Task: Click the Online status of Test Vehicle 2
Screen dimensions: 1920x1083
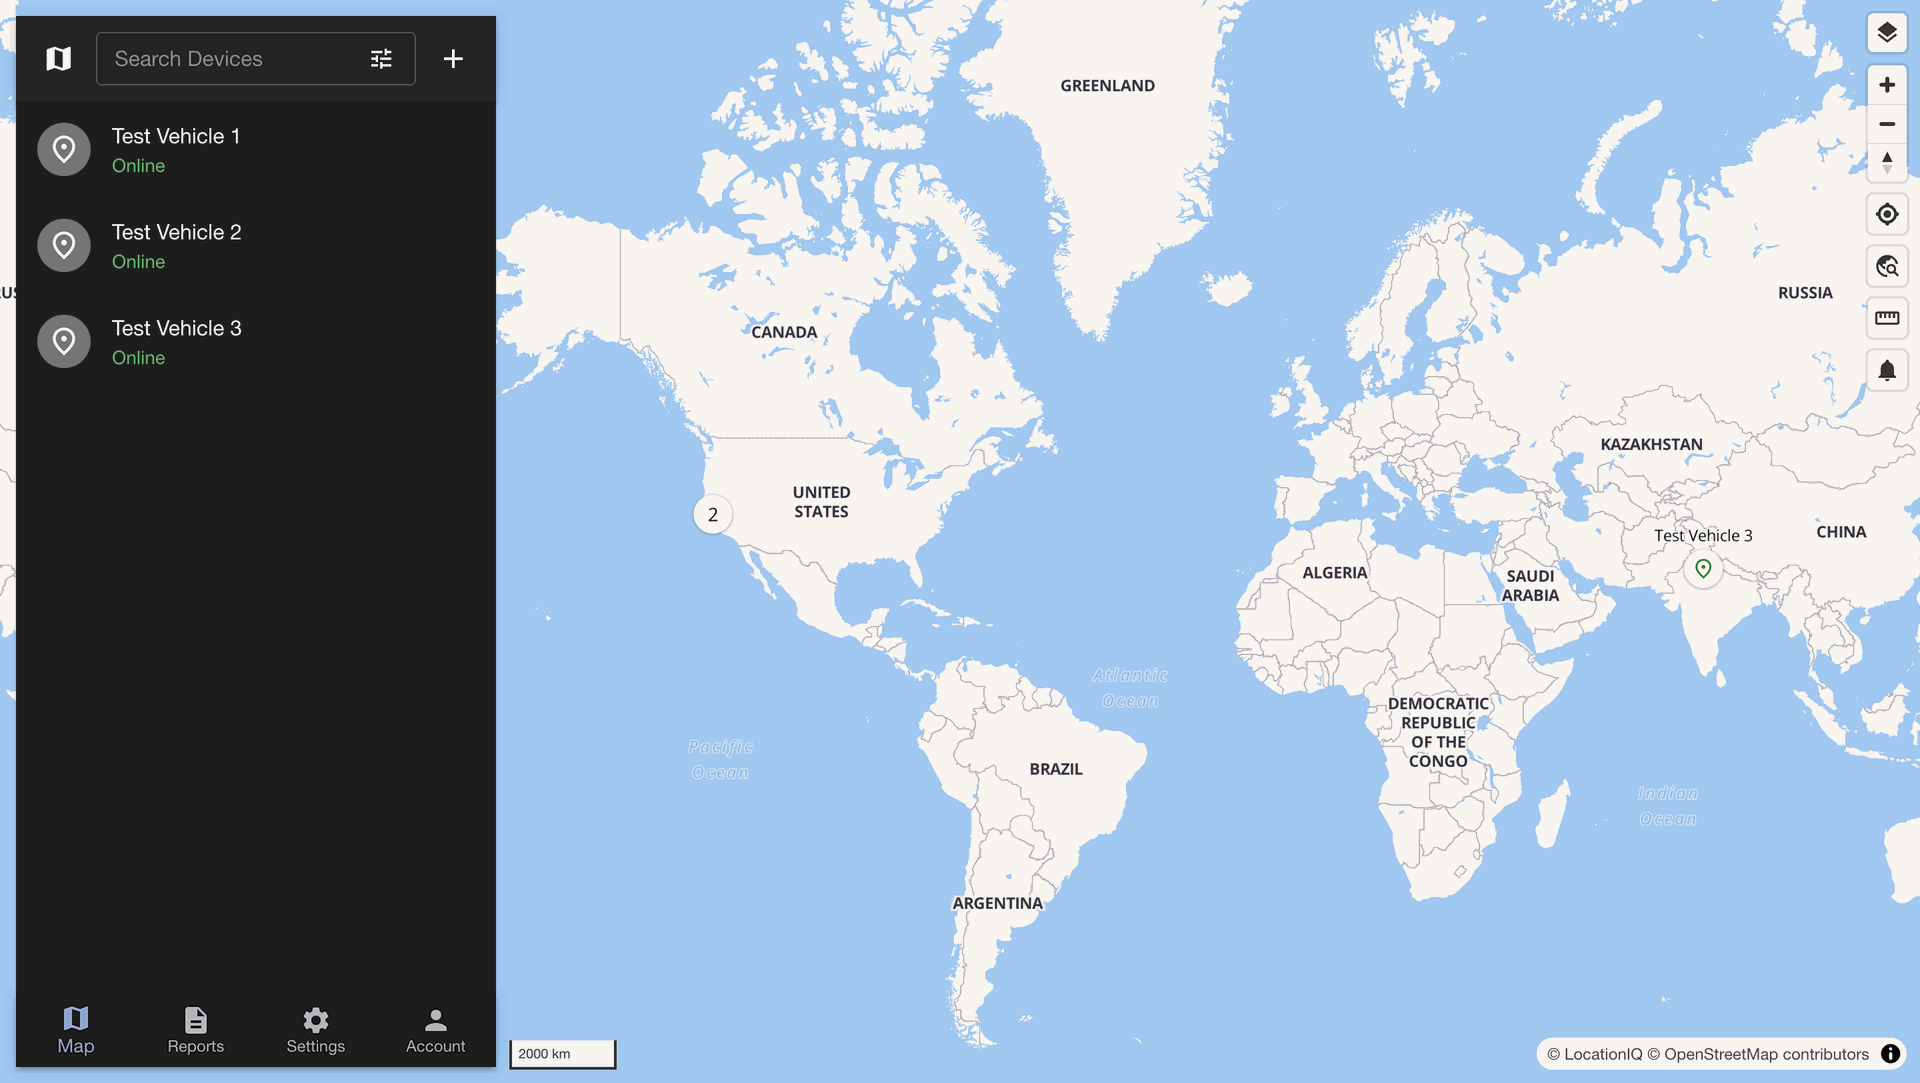Action: coord(138,262)
